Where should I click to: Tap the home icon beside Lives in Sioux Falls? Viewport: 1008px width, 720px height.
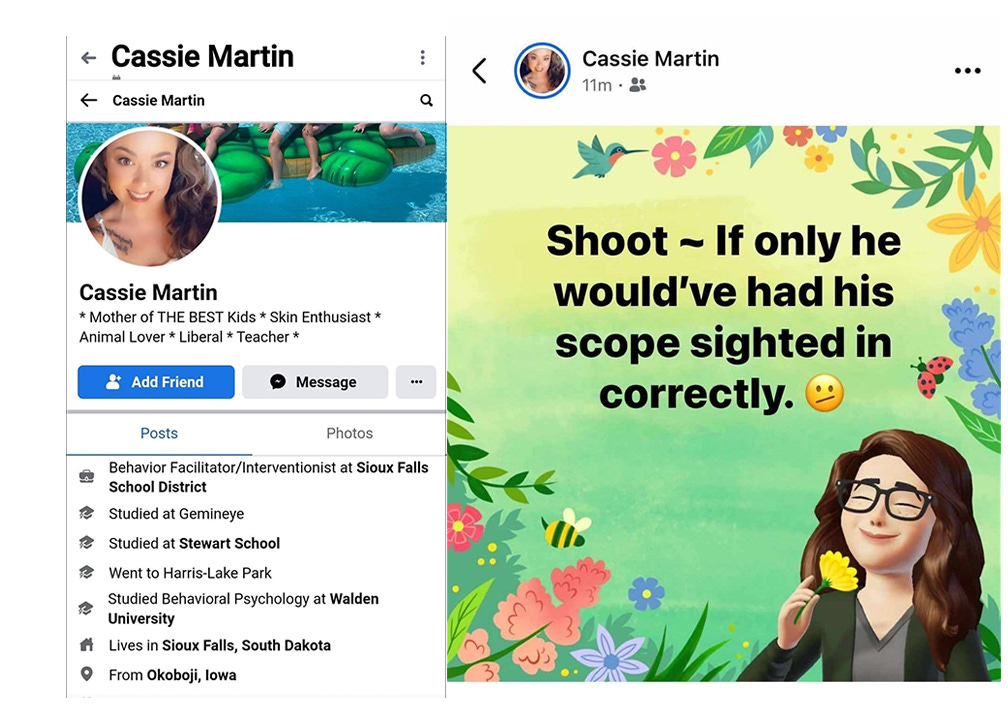coord(86,645)
